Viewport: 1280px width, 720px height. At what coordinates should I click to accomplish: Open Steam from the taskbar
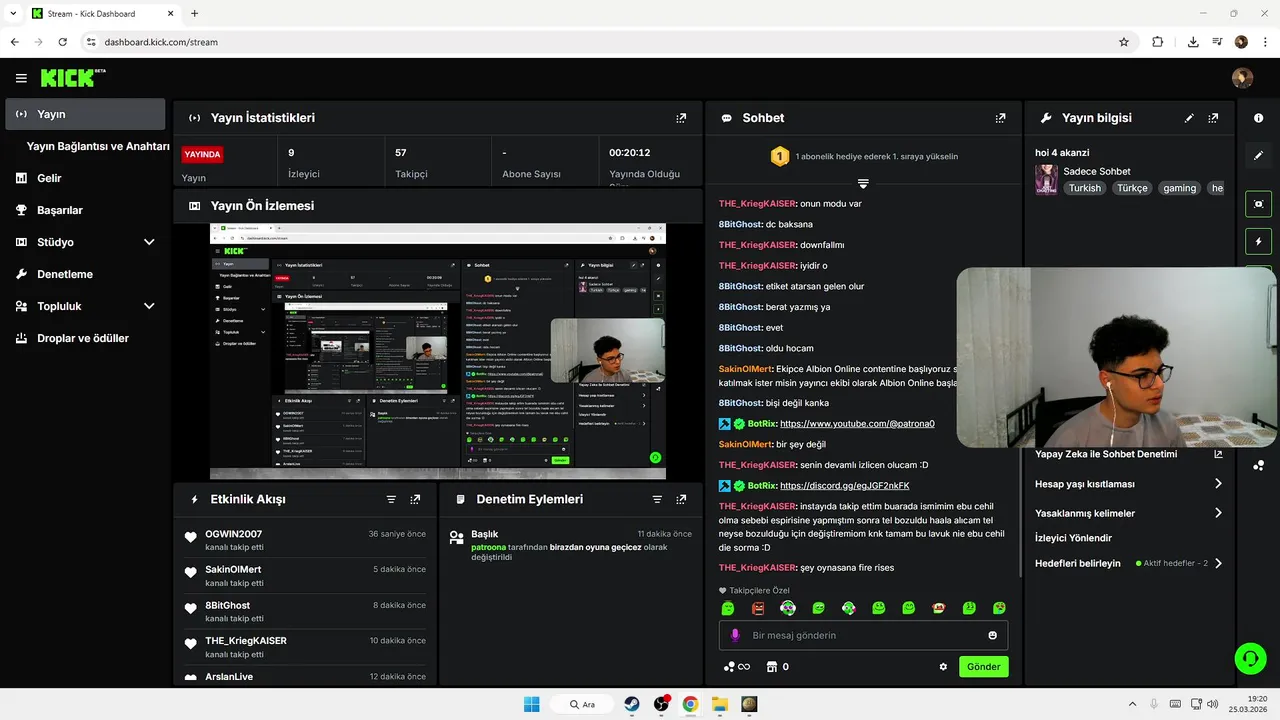point(632,704)
